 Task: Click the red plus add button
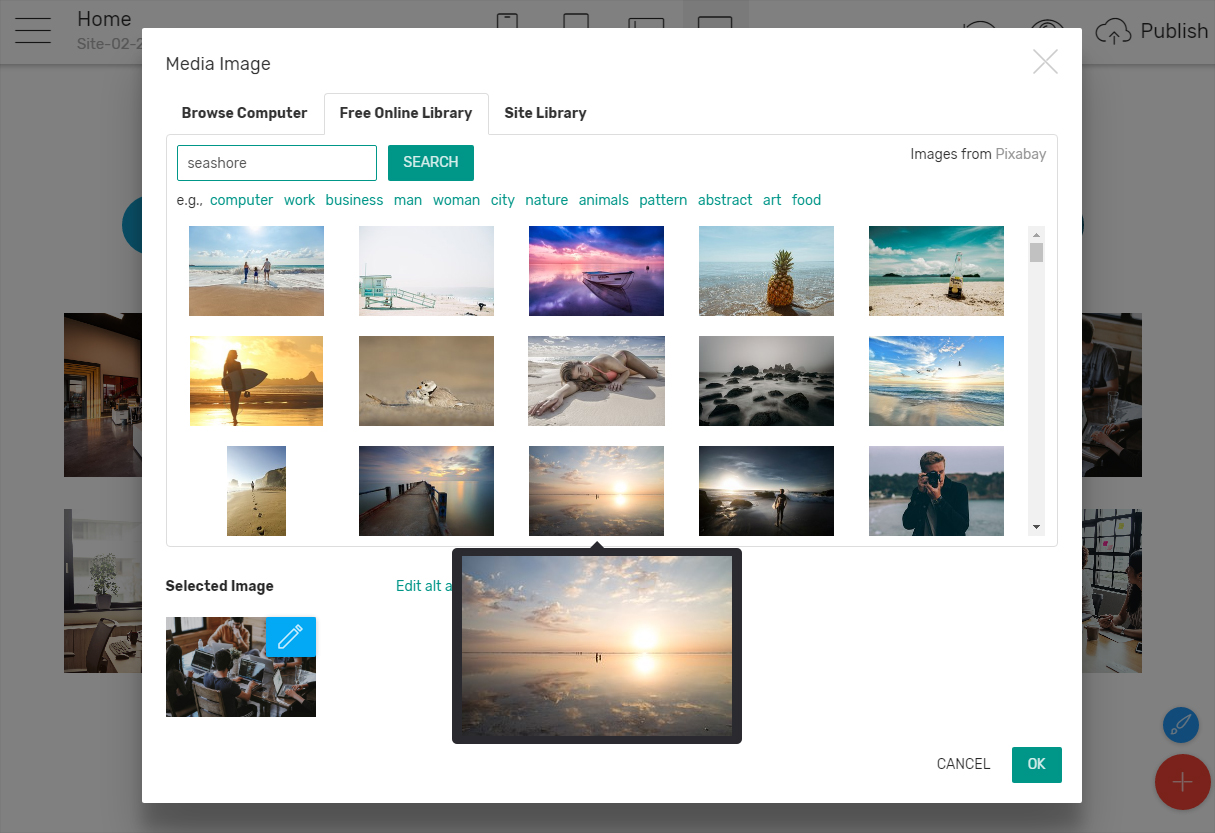[1182, 781]
